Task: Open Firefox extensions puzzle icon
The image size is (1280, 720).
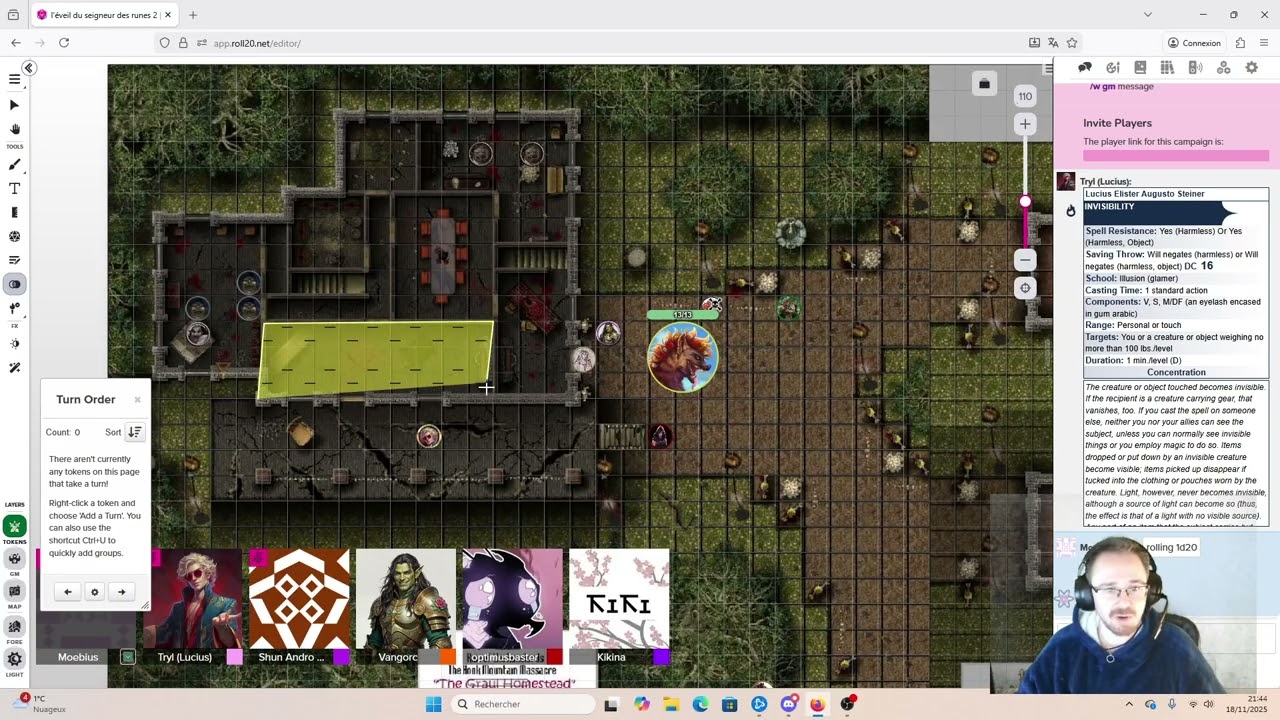Action: point(1240,43)
